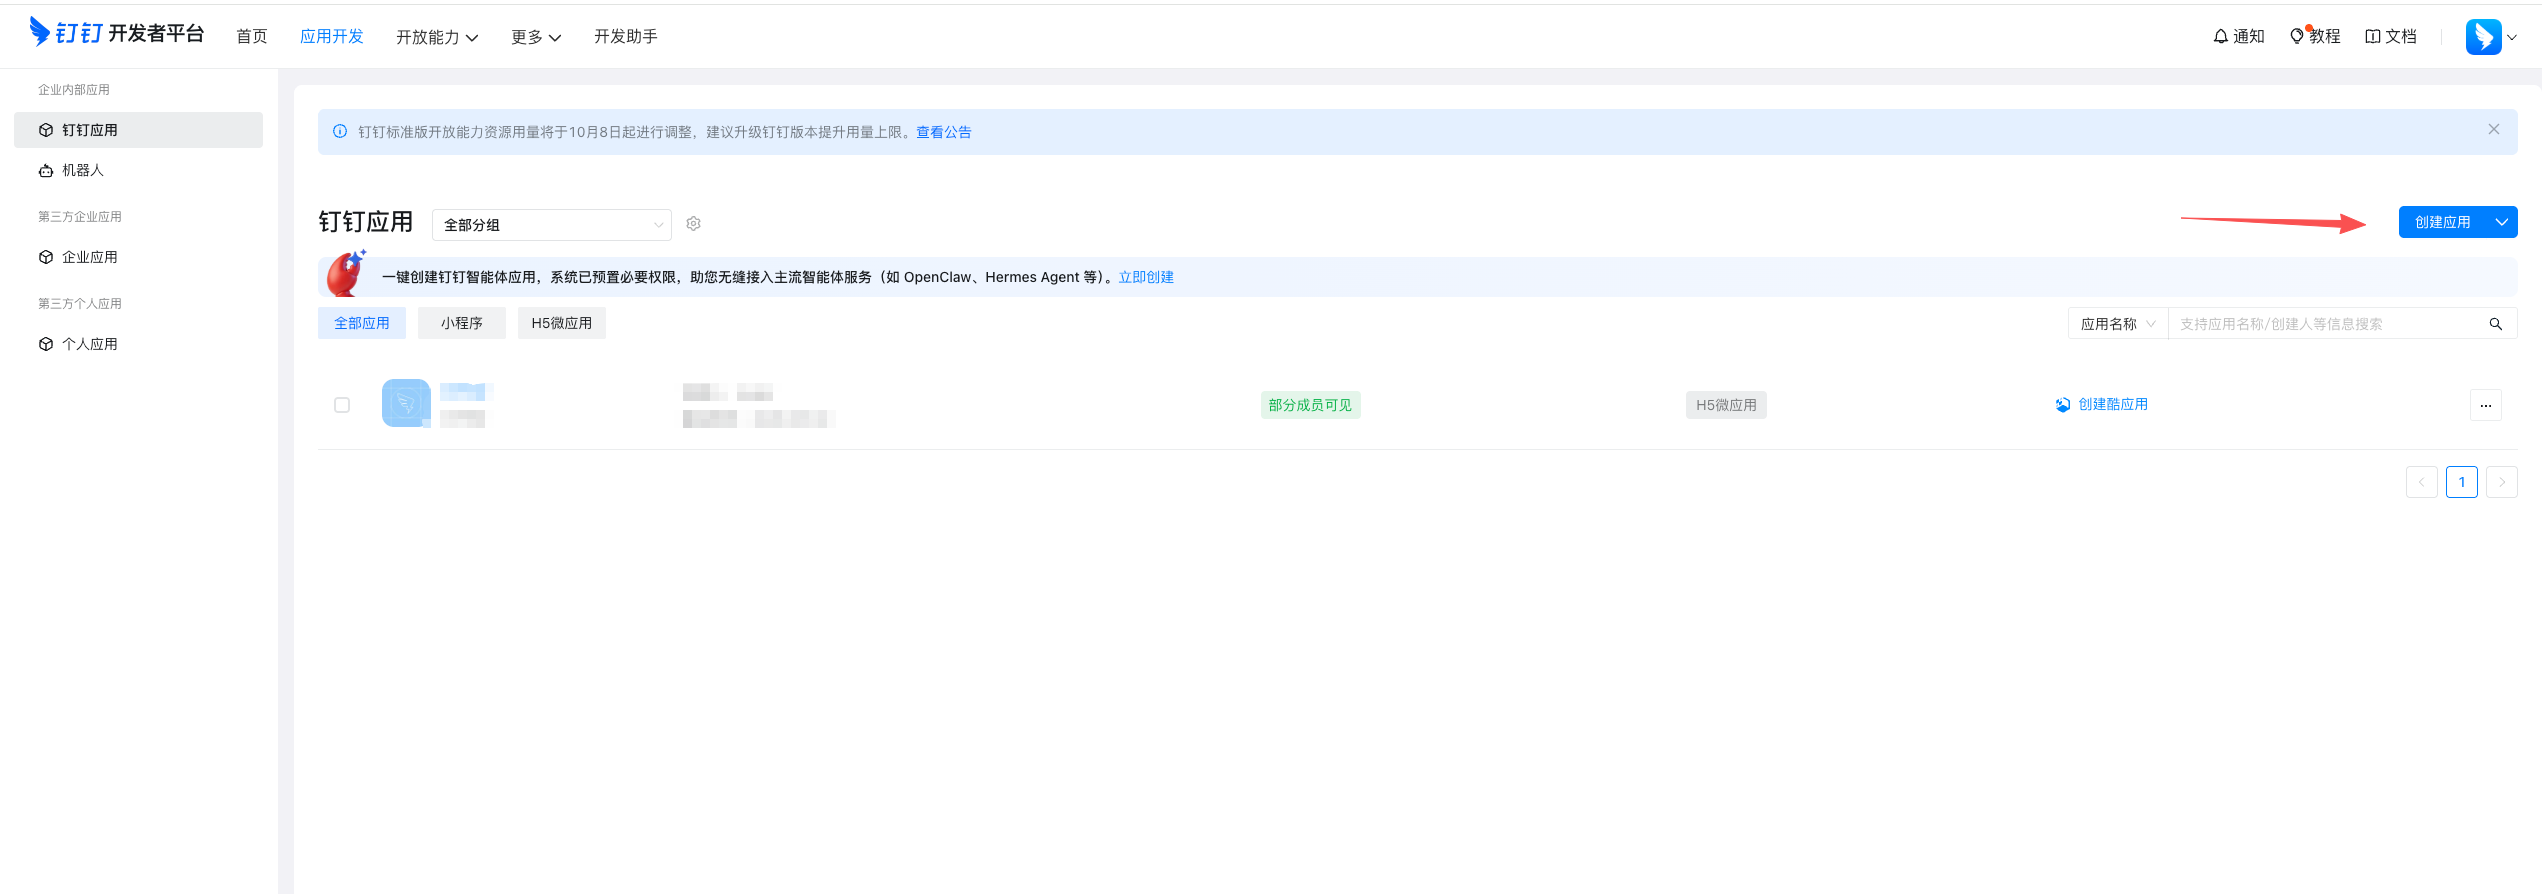Go to the 首页 nav item

[x=252, y=37]
